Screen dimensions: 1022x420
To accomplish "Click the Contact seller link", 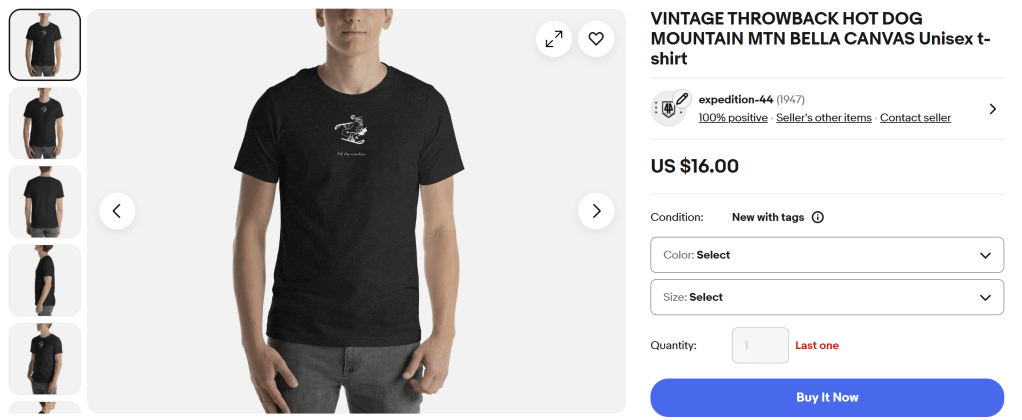I will [915, 118].
